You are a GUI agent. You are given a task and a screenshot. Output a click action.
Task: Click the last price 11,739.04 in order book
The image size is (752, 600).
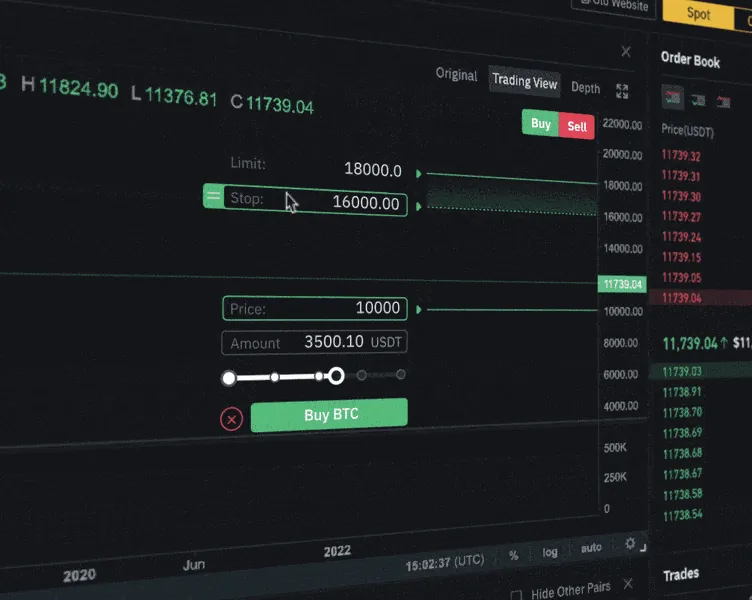click(690, 343)
